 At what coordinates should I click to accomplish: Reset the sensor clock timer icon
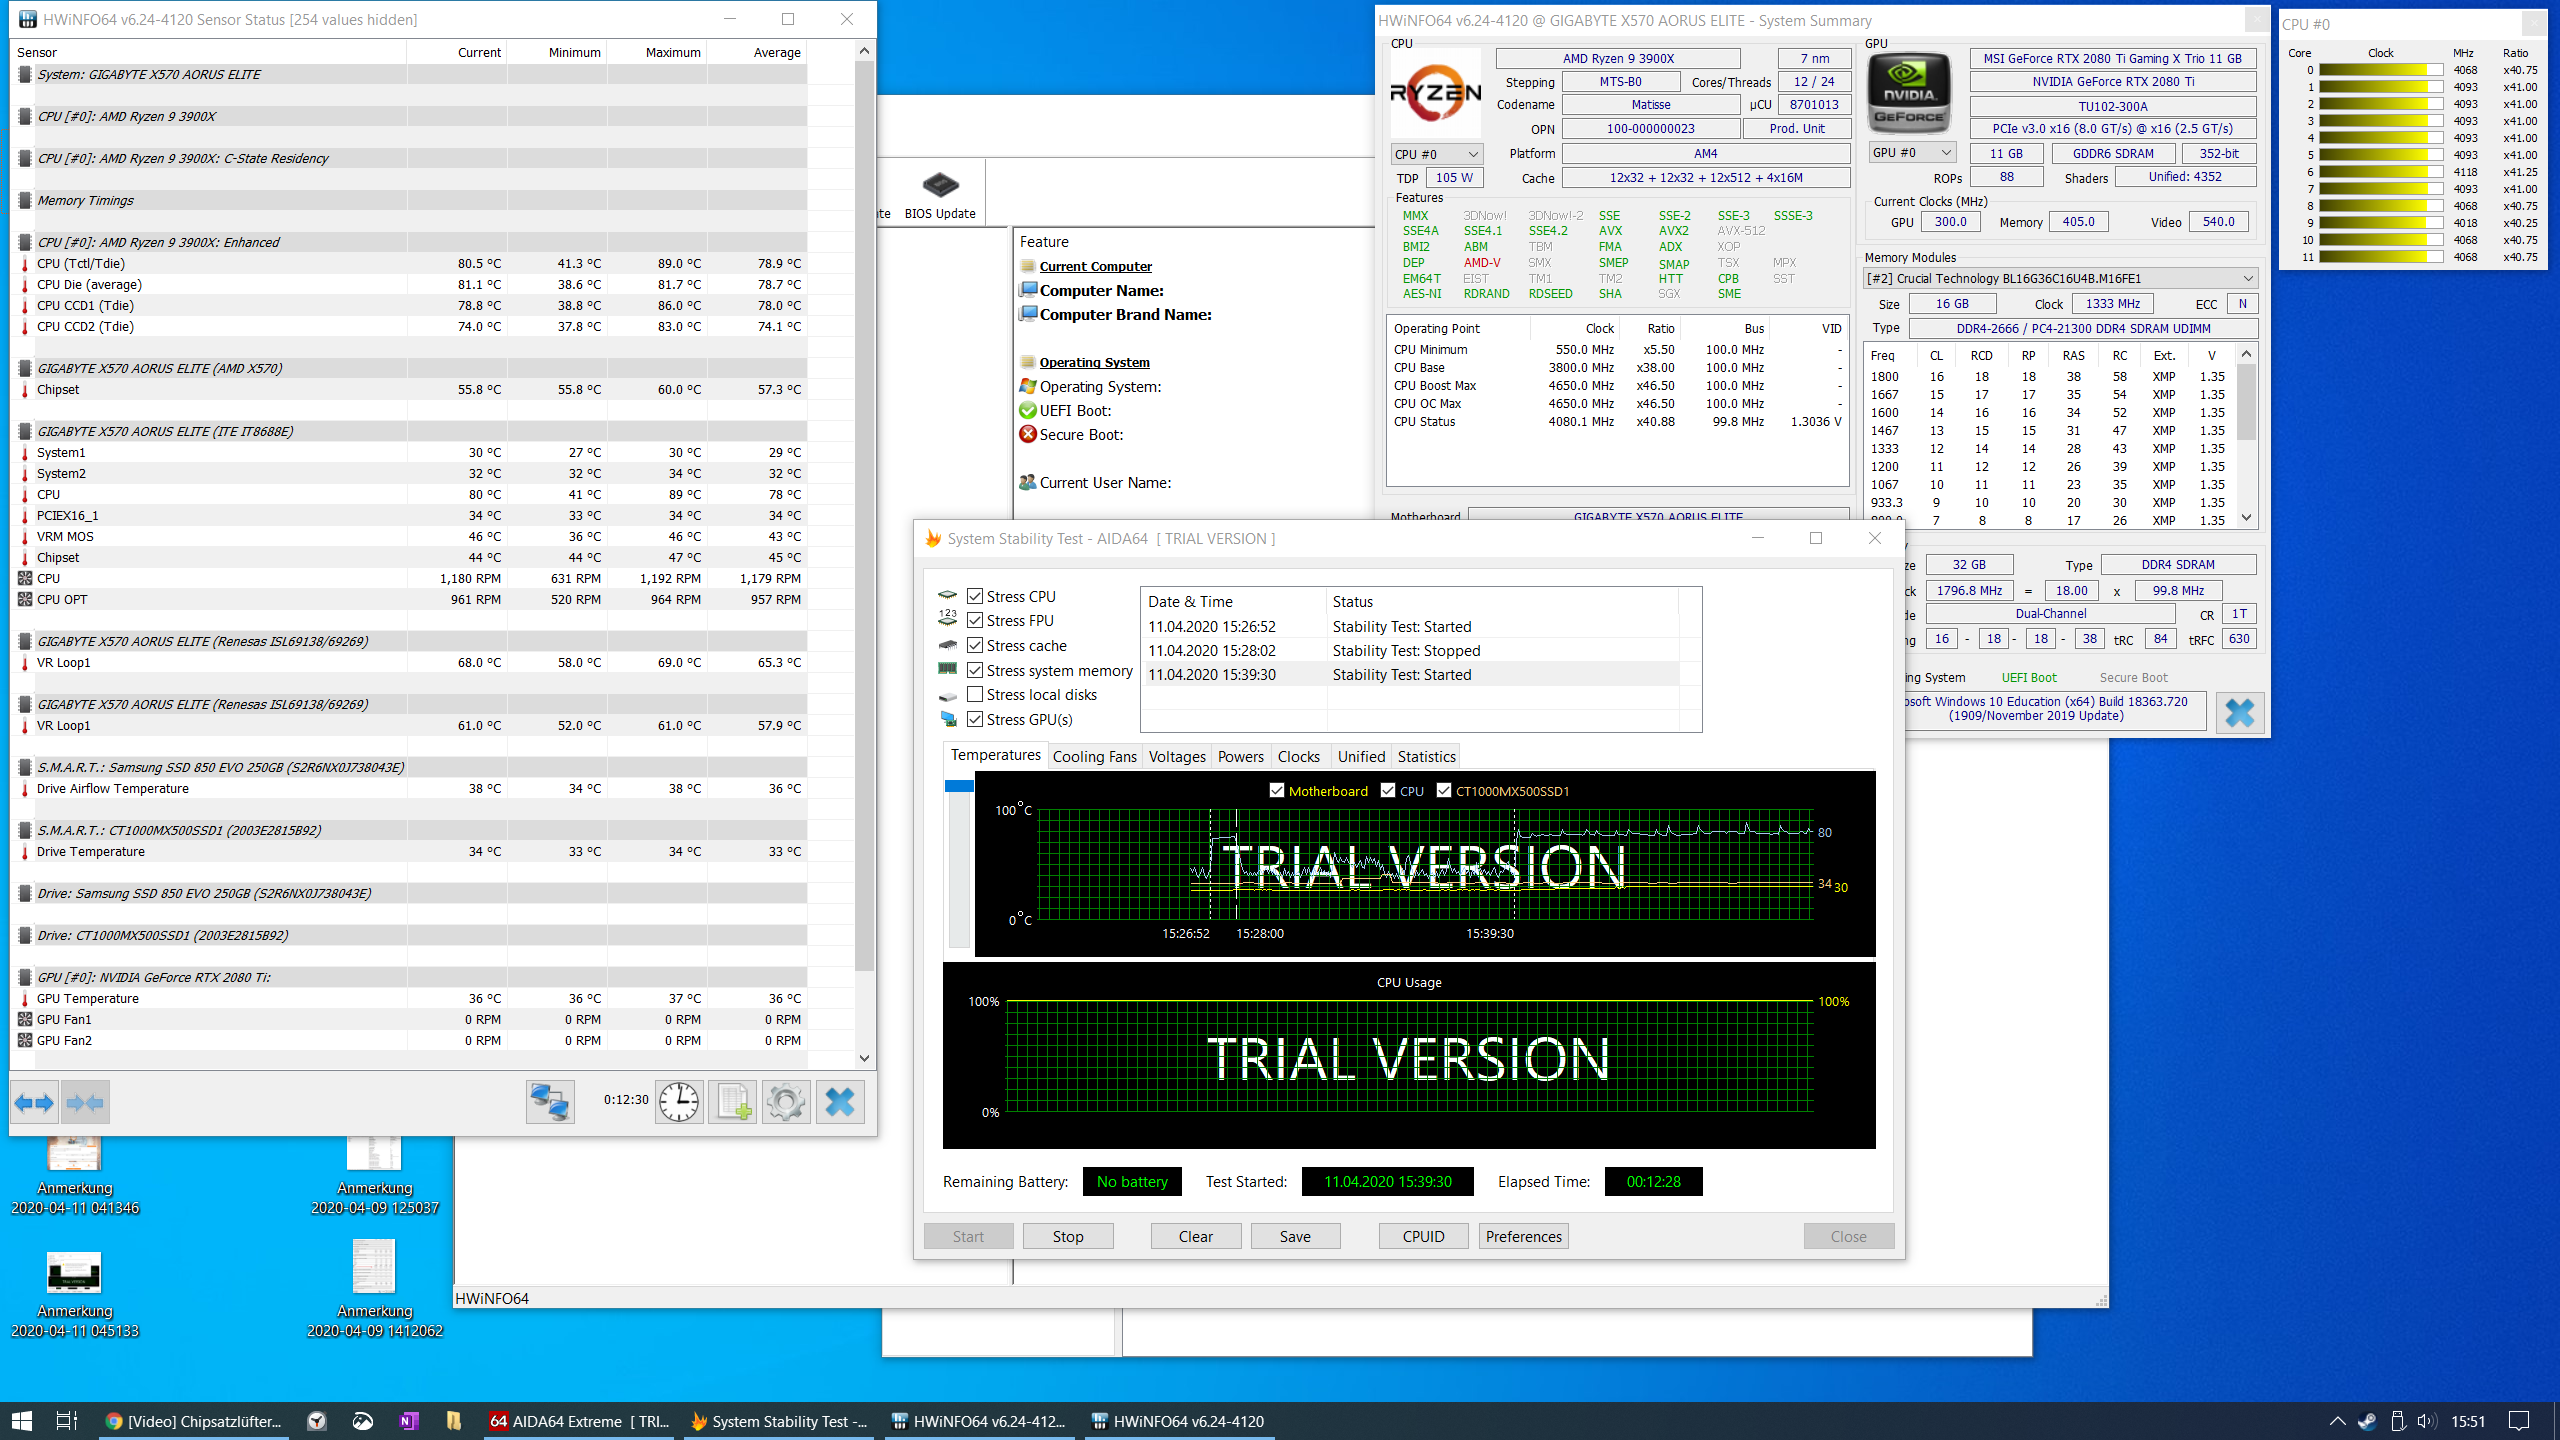click(679, 1103)
